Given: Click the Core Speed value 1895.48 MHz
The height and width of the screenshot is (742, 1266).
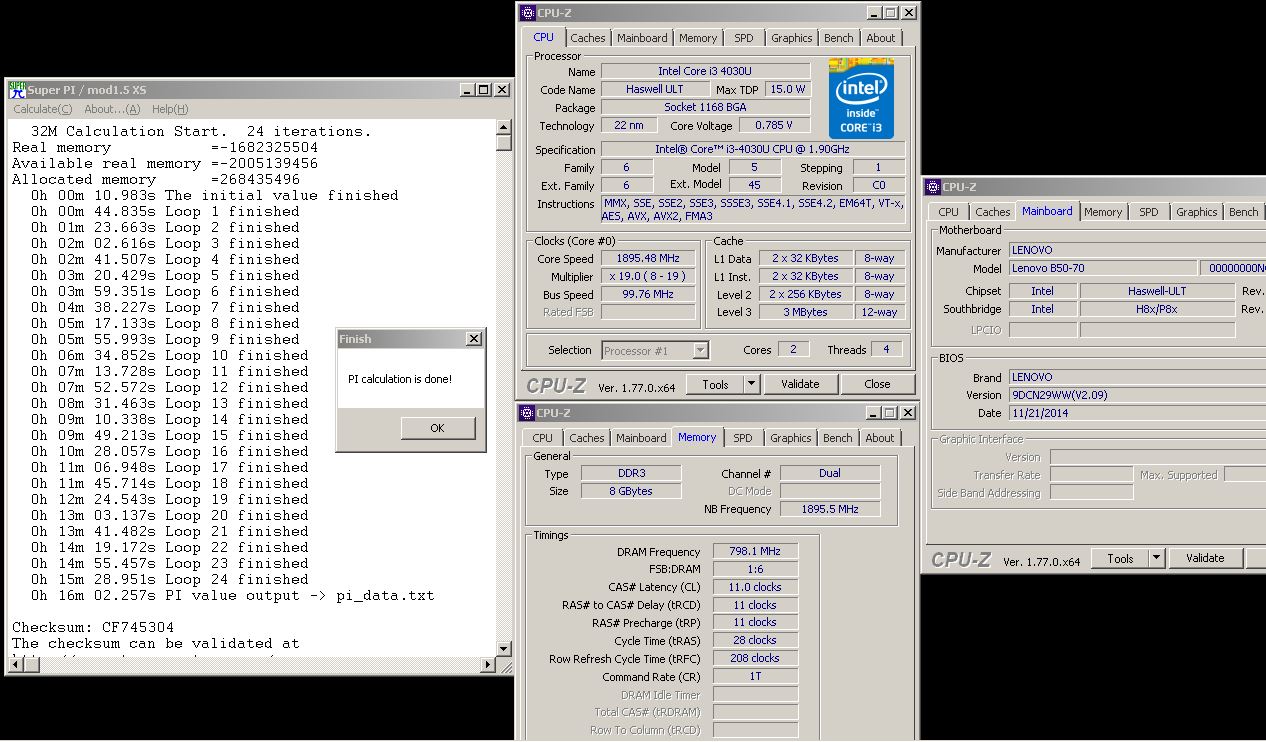Looking at the screenshot, I should 648,258.
